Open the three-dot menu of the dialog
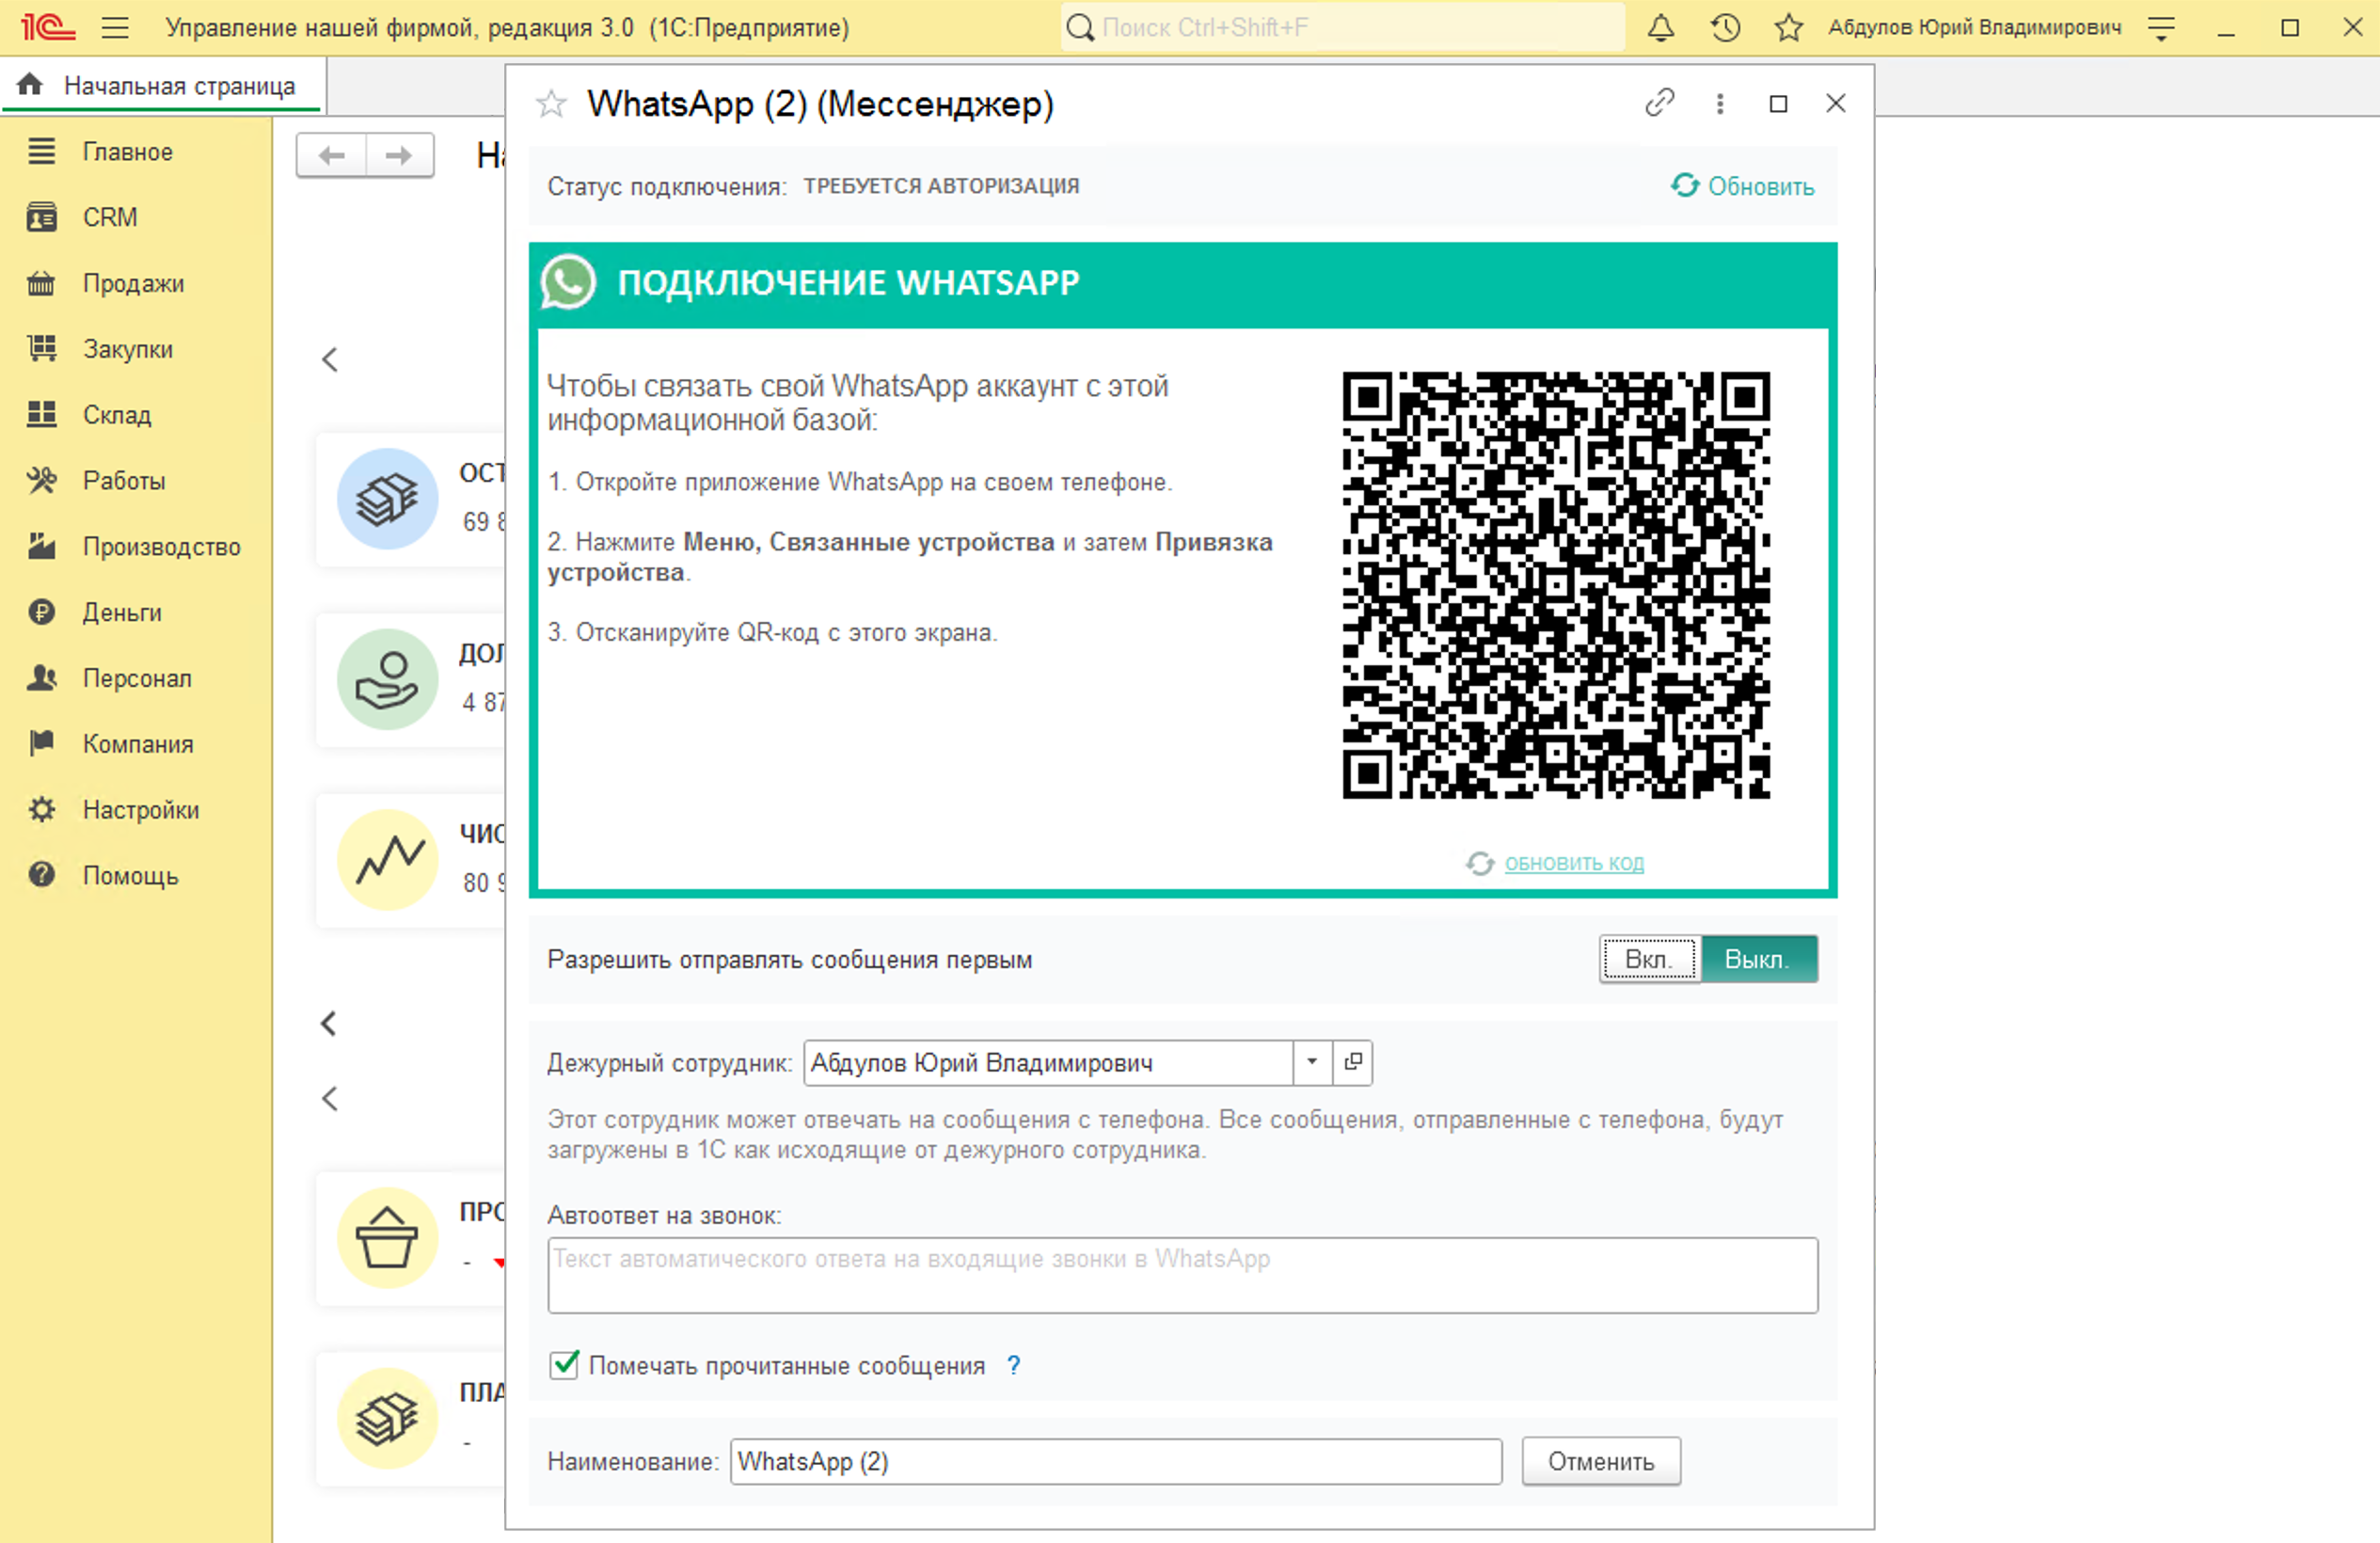 [1719, 103]
